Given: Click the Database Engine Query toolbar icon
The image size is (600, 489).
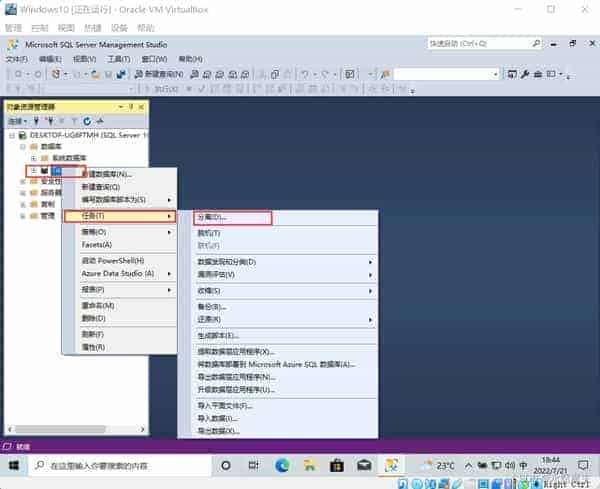Looking at the screenshot, I should tap(194, 74).
